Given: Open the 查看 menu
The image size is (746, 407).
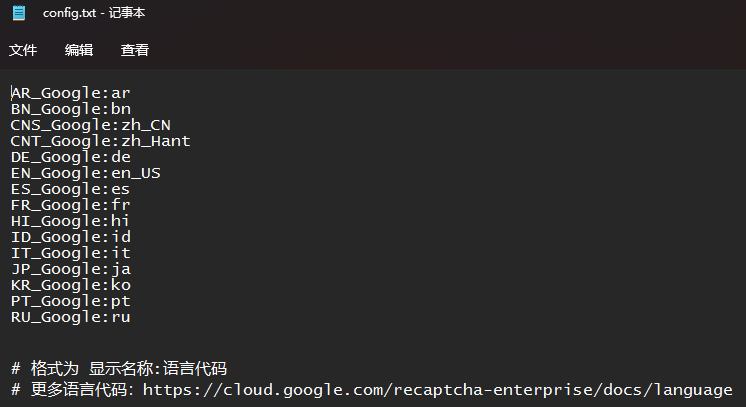Looking at the screenshot, I should pos(135,50).
